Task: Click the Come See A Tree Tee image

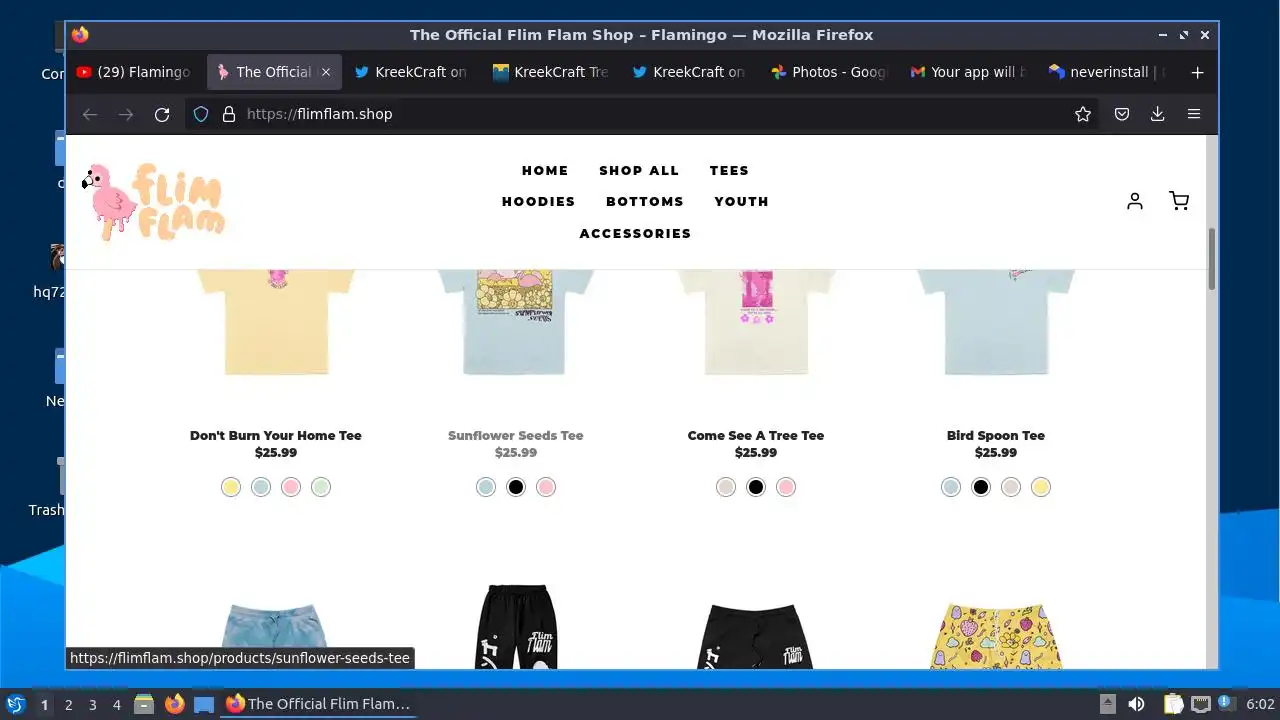Action: point(756,322)
